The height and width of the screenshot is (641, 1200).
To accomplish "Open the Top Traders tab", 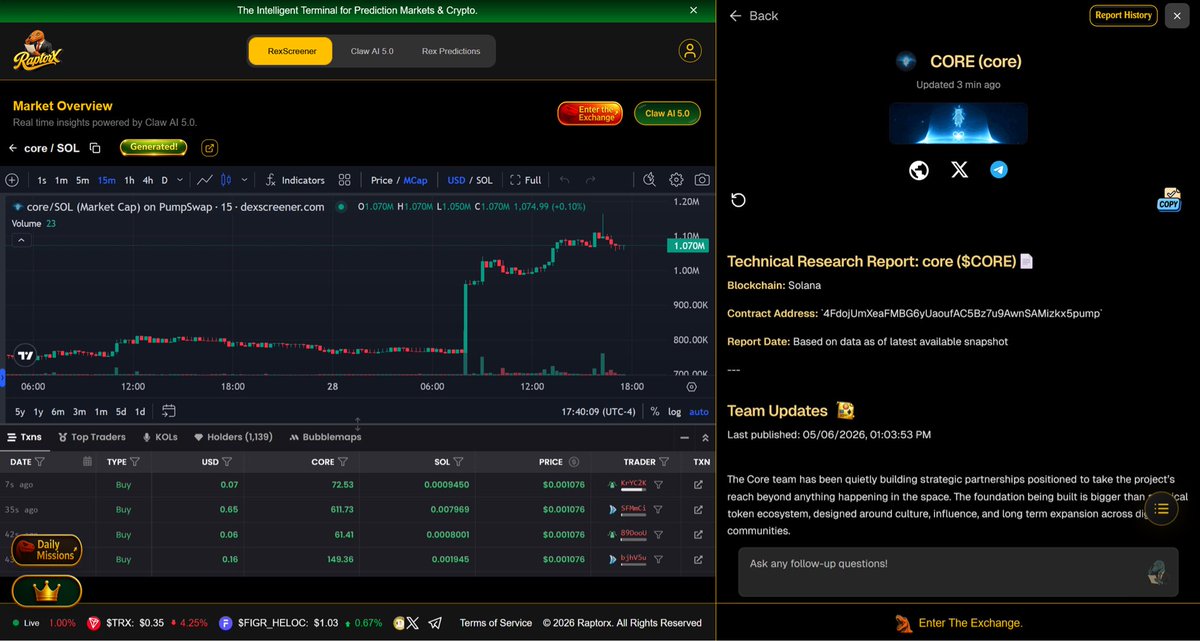I will 91,437.
